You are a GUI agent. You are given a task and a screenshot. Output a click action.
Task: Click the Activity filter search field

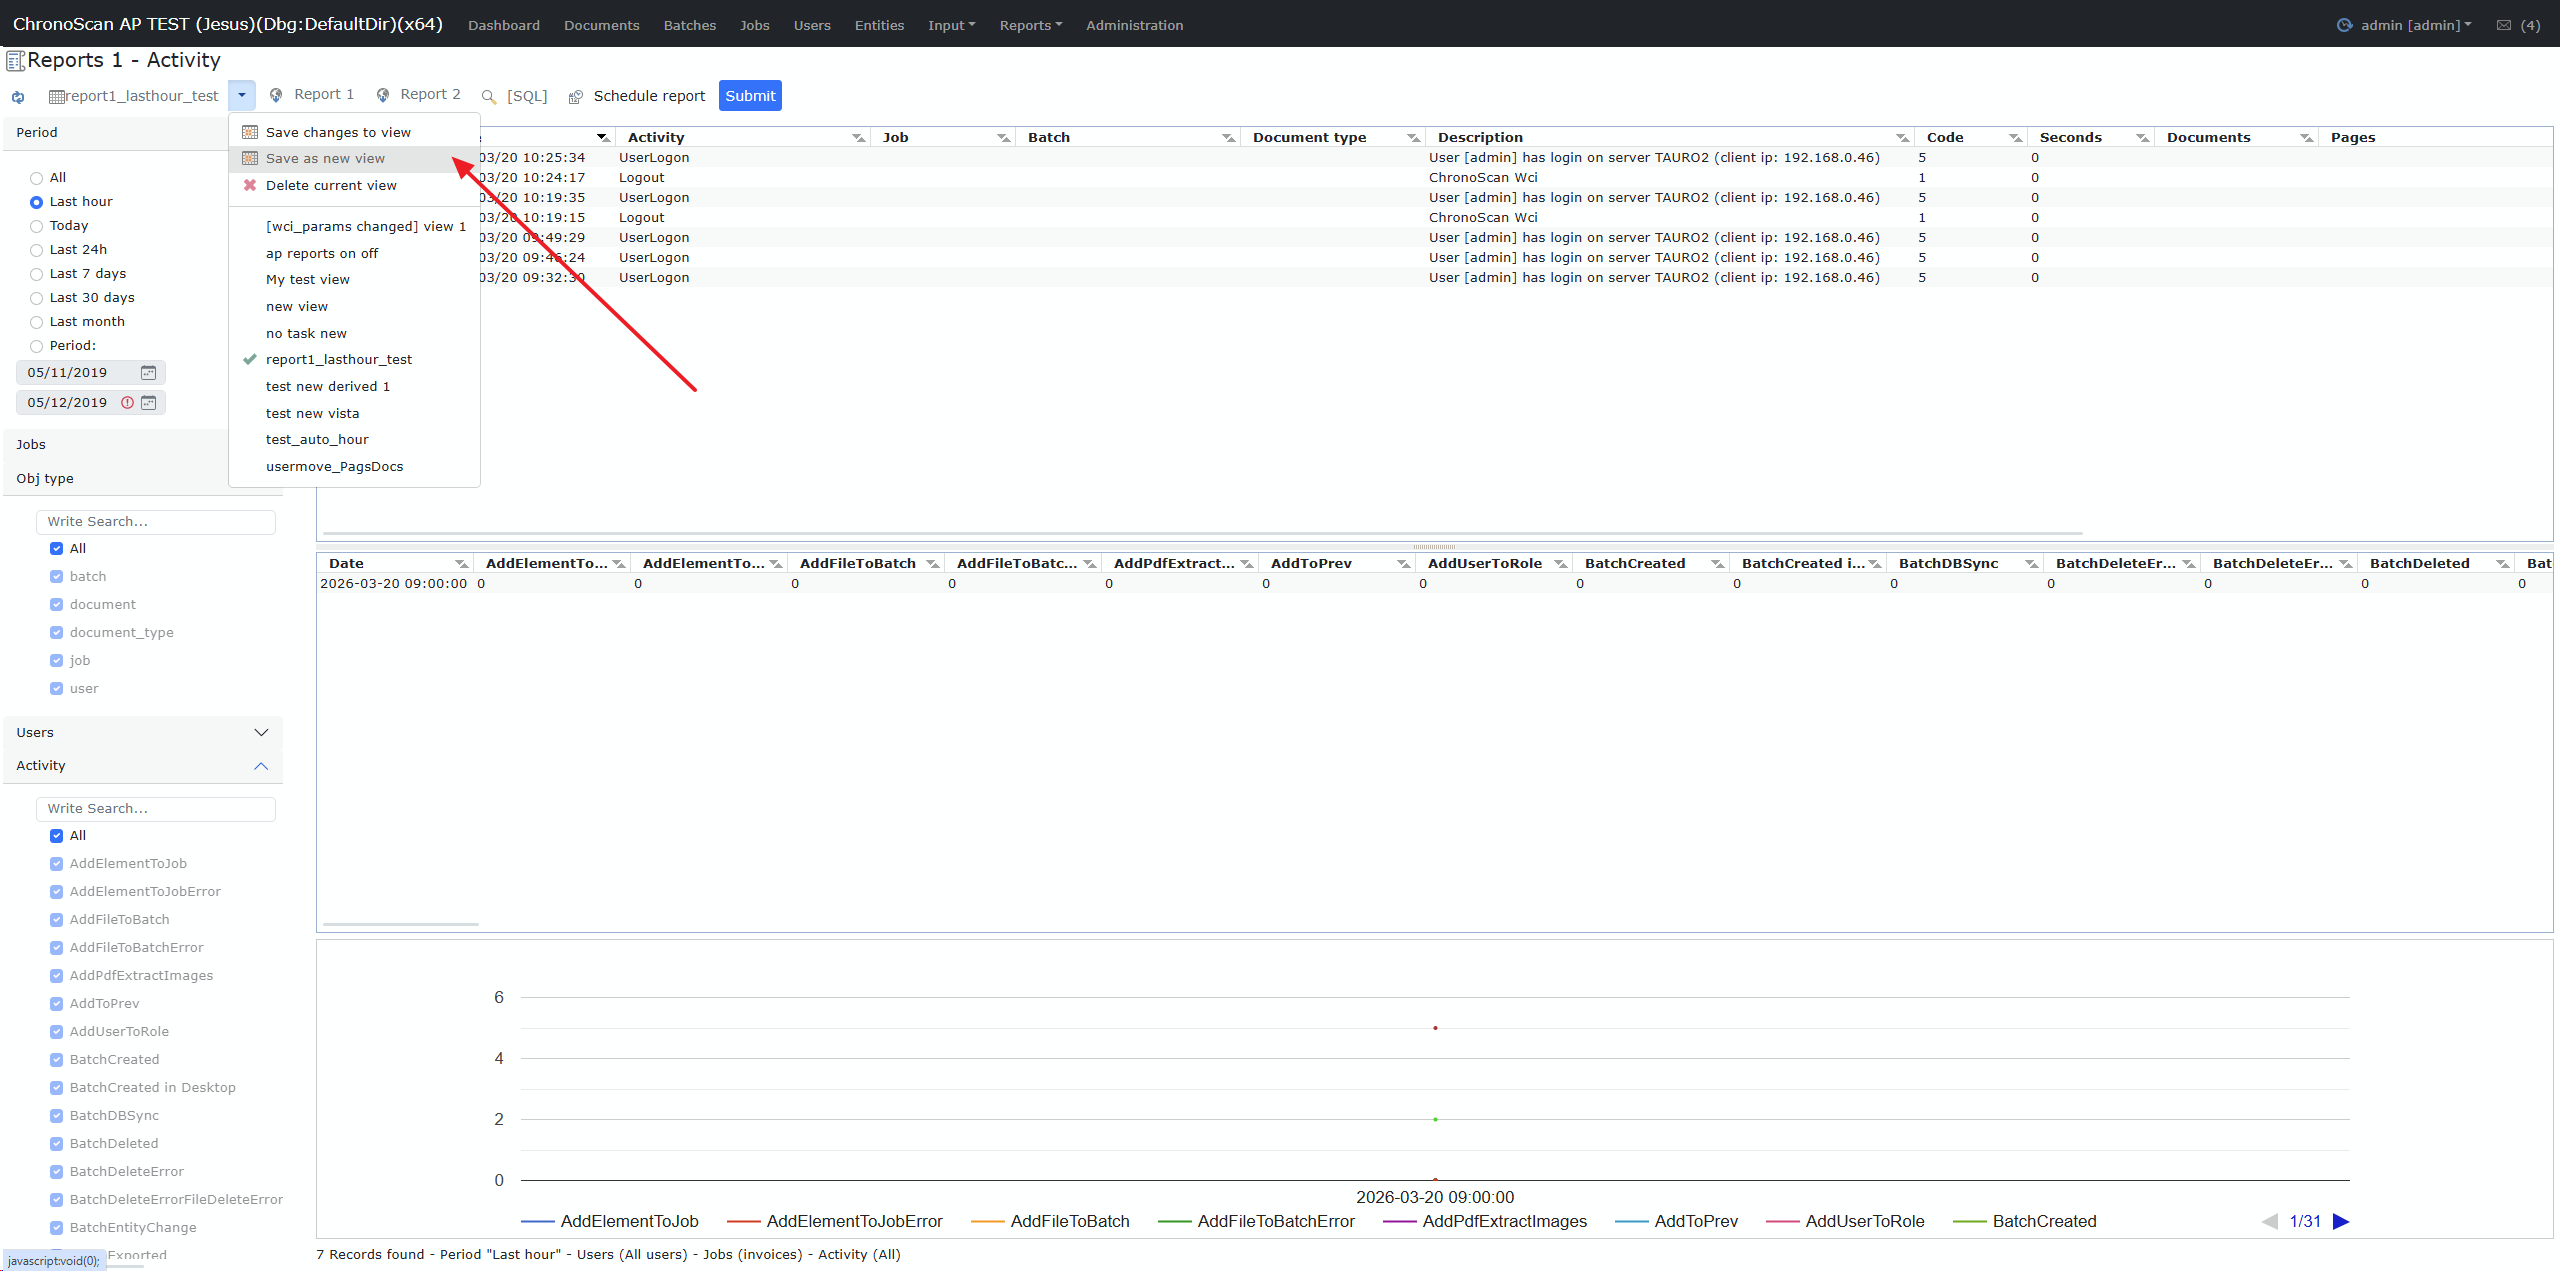156,809
